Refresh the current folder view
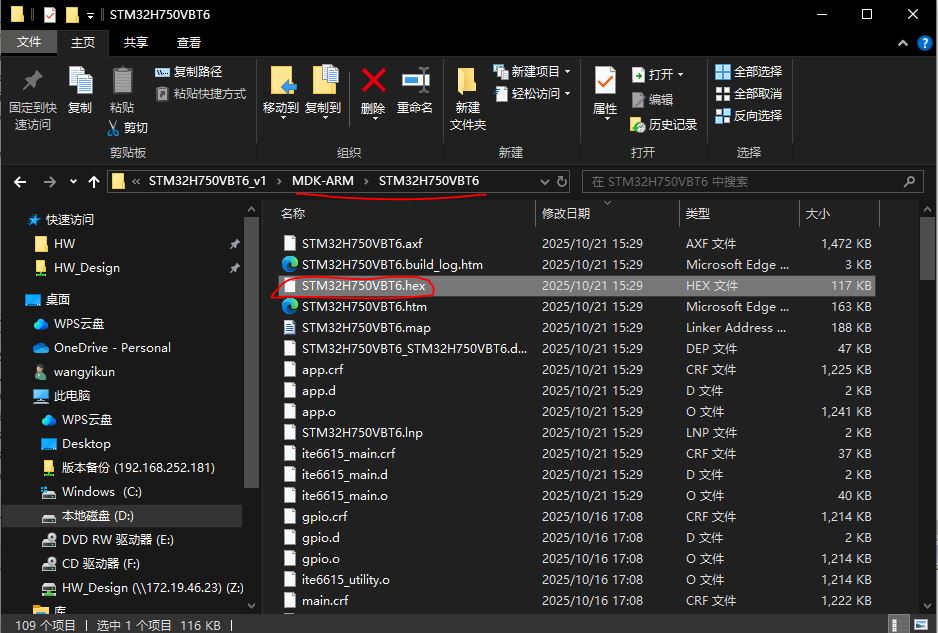 (562, 181)
